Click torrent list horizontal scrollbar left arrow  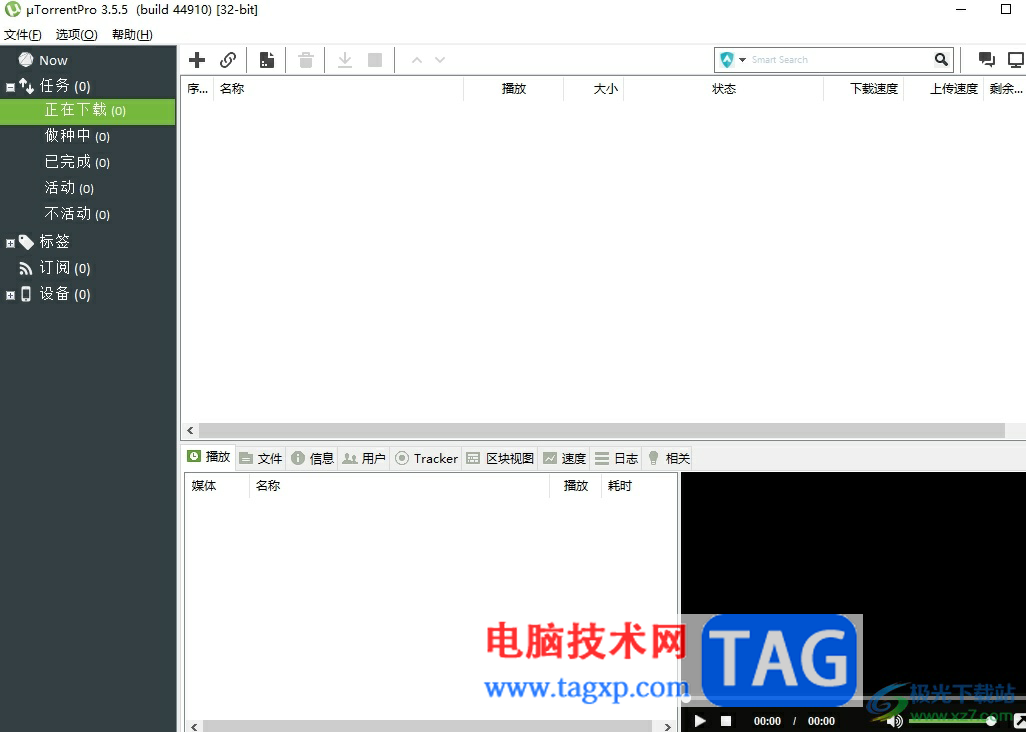tap(190, 430)
